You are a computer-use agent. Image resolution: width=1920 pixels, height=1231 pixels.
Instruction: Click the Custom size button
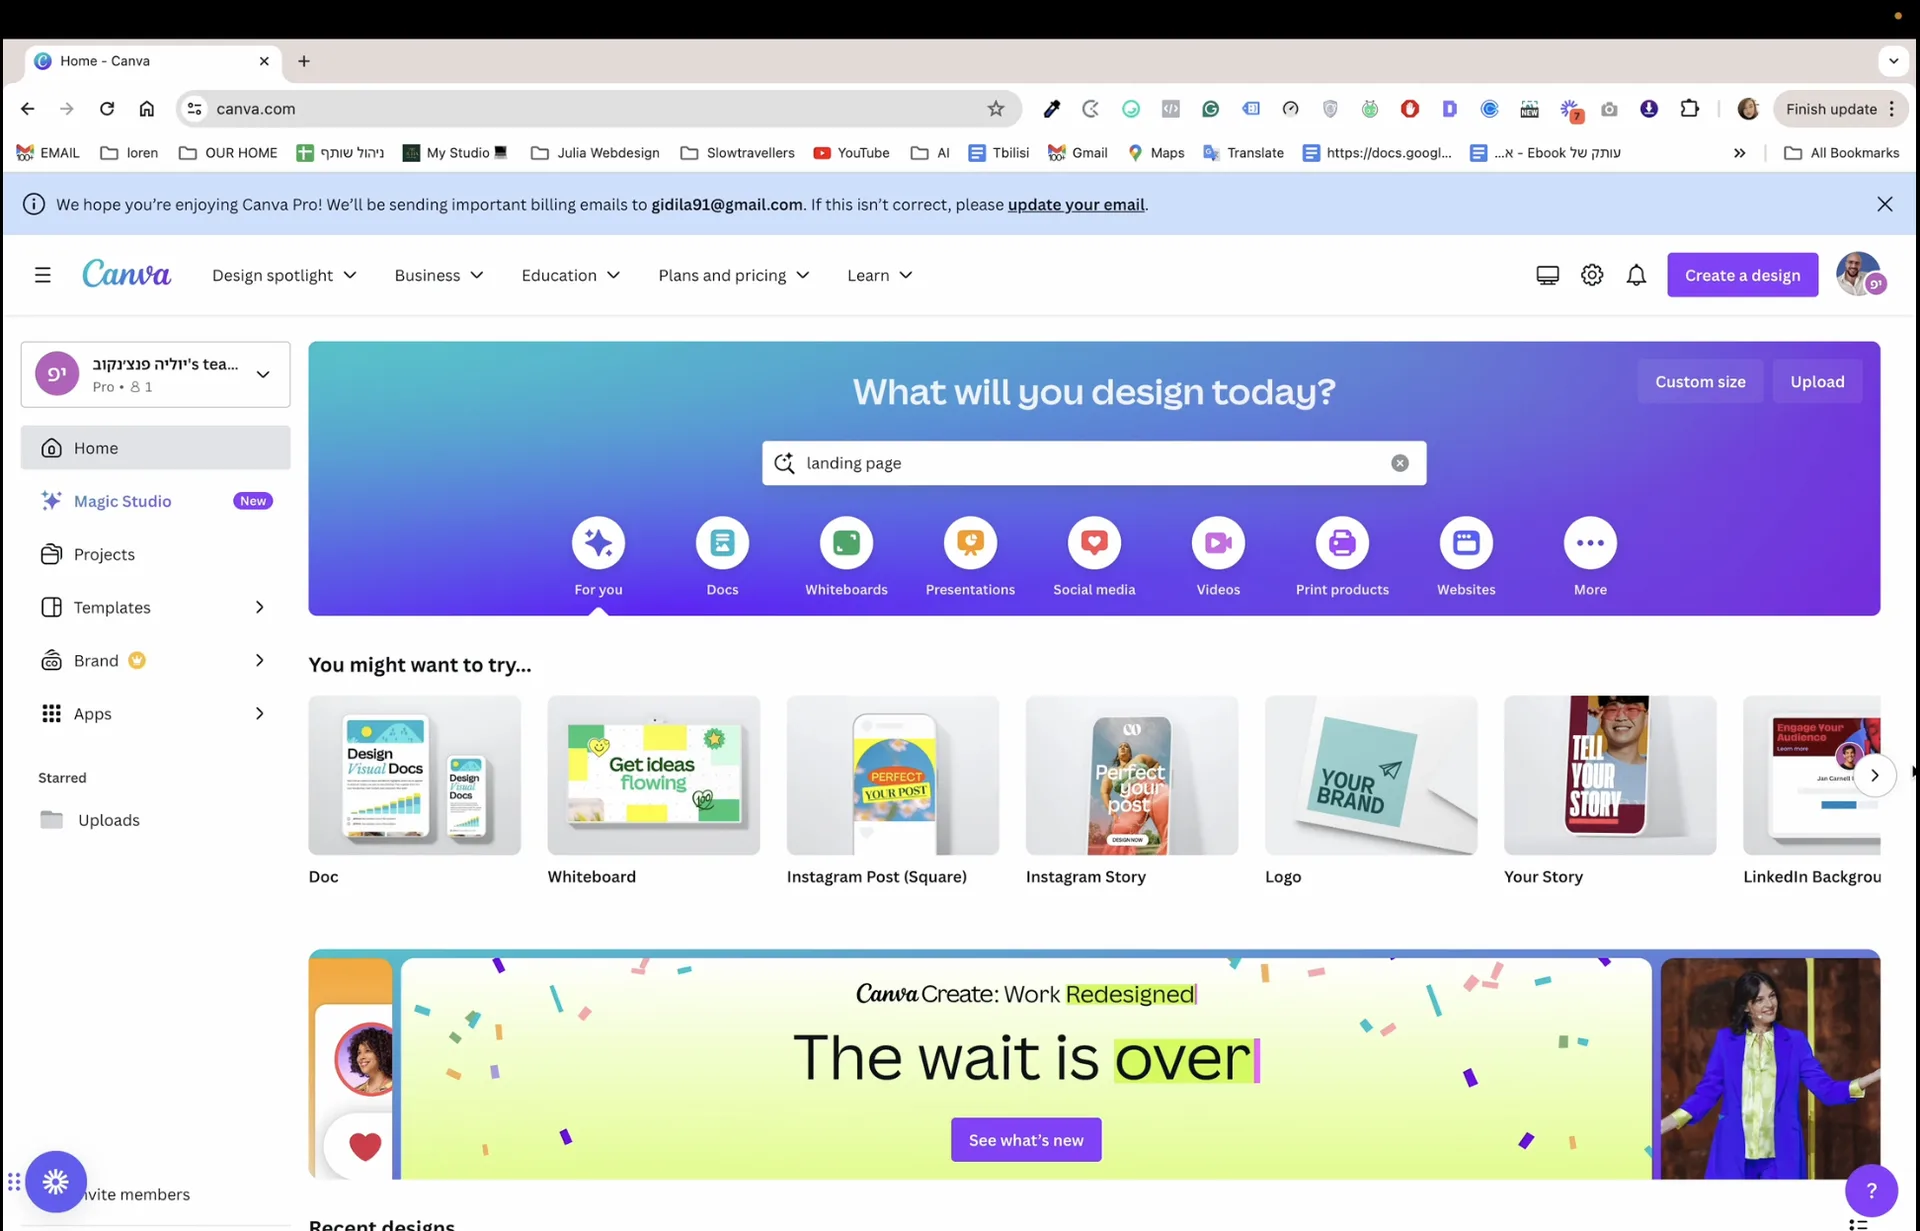tap(1700, 382)
